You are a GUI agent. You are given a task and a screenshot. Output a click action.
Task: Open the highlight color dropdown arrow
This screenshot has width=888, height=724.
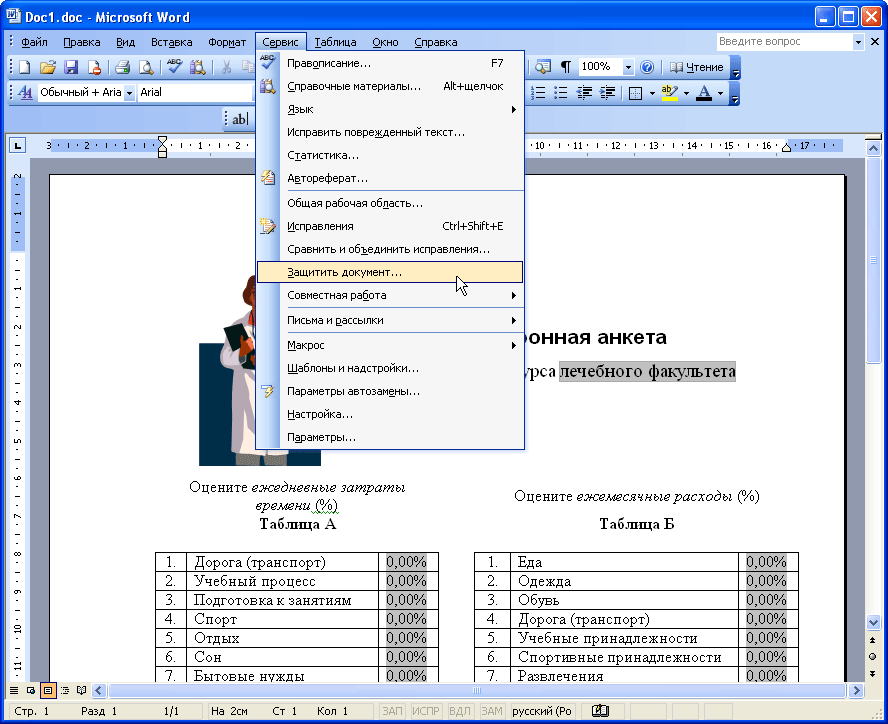click(x=686, y=93)
